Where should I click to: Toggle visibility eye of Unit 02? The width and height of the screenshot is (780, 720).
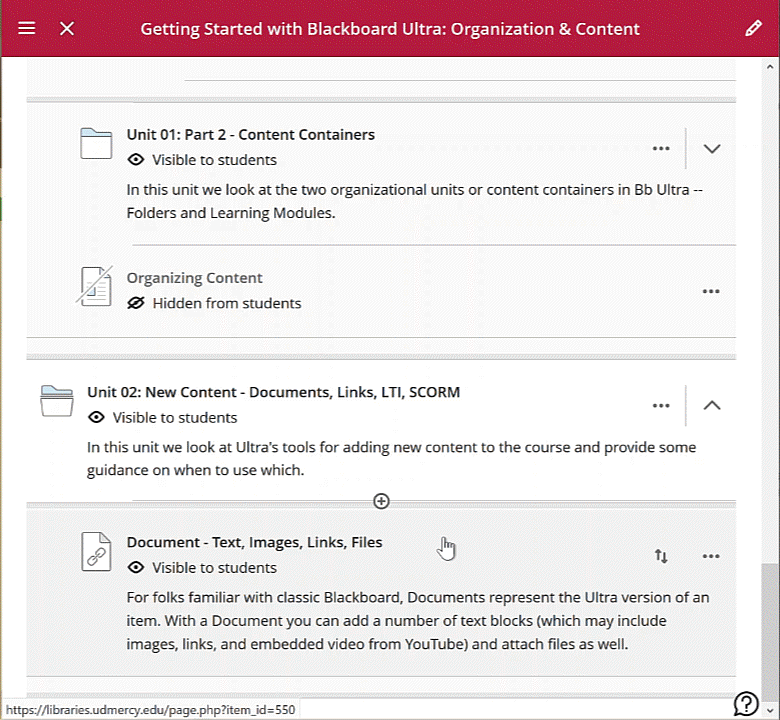click(97, 417)
